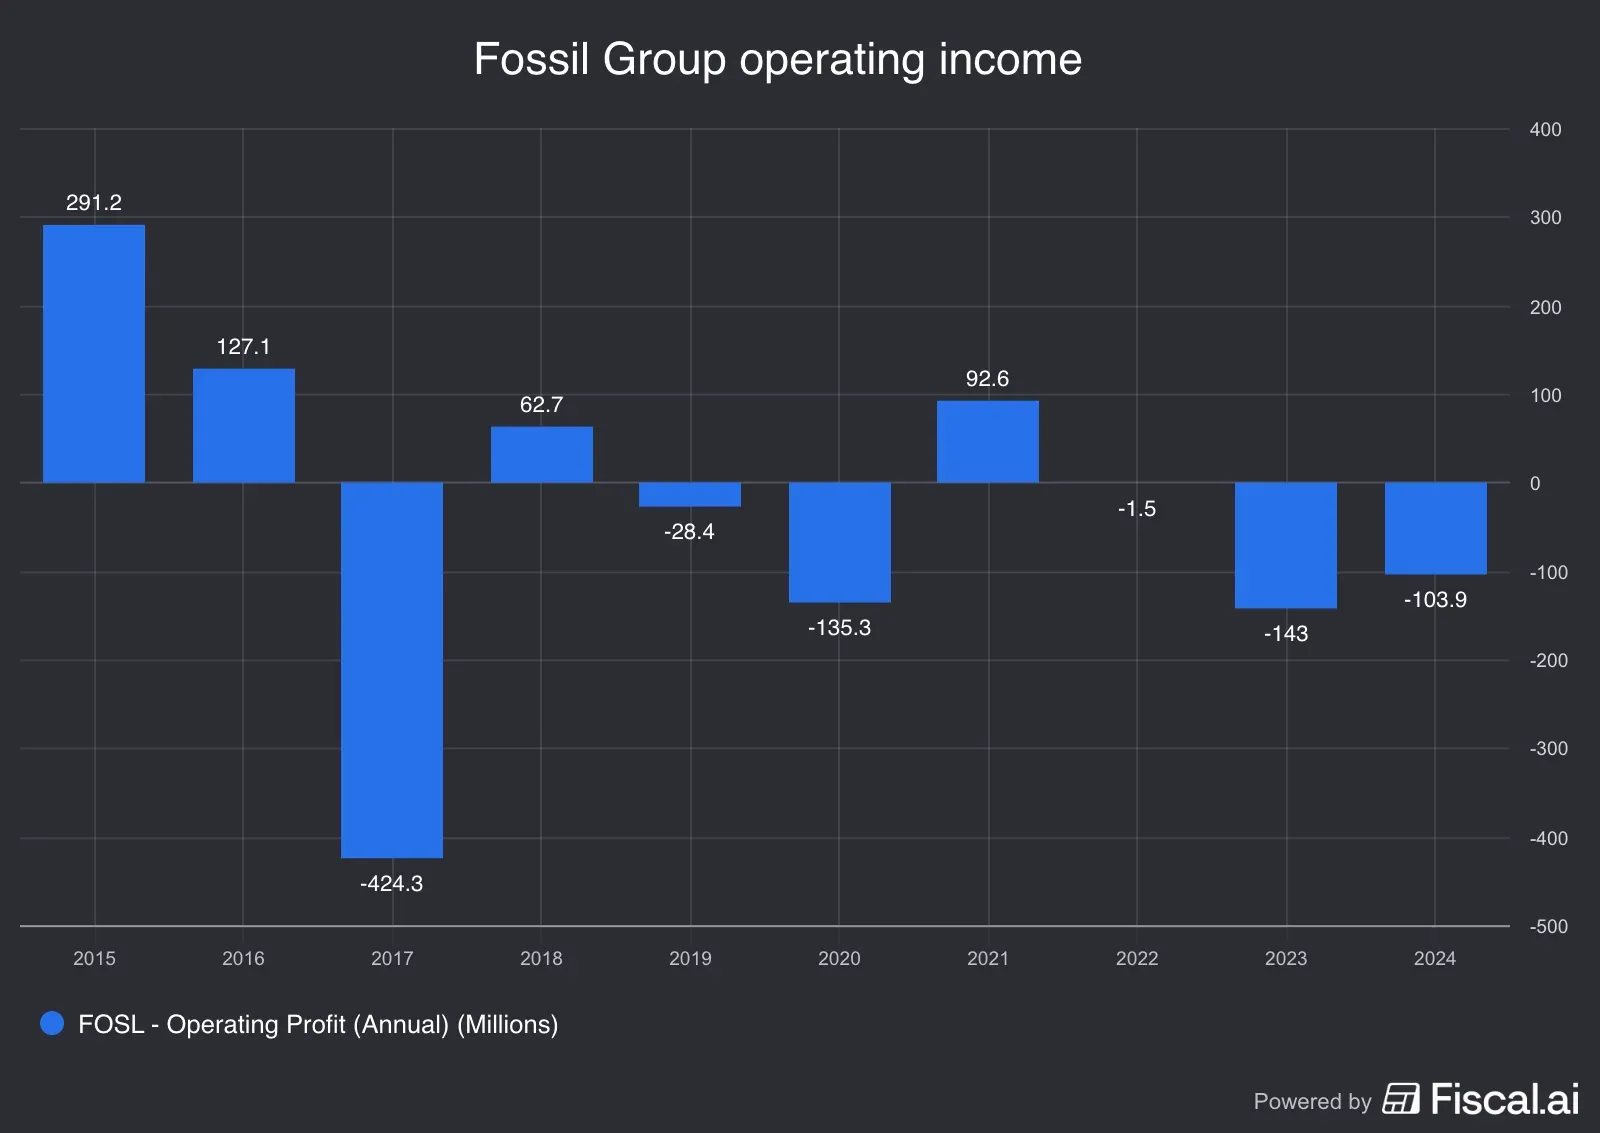Select the 2021 bar labeled 92.6
Image resolution: width=1600 pixels, height=1133 pixels.
(987, 442)
